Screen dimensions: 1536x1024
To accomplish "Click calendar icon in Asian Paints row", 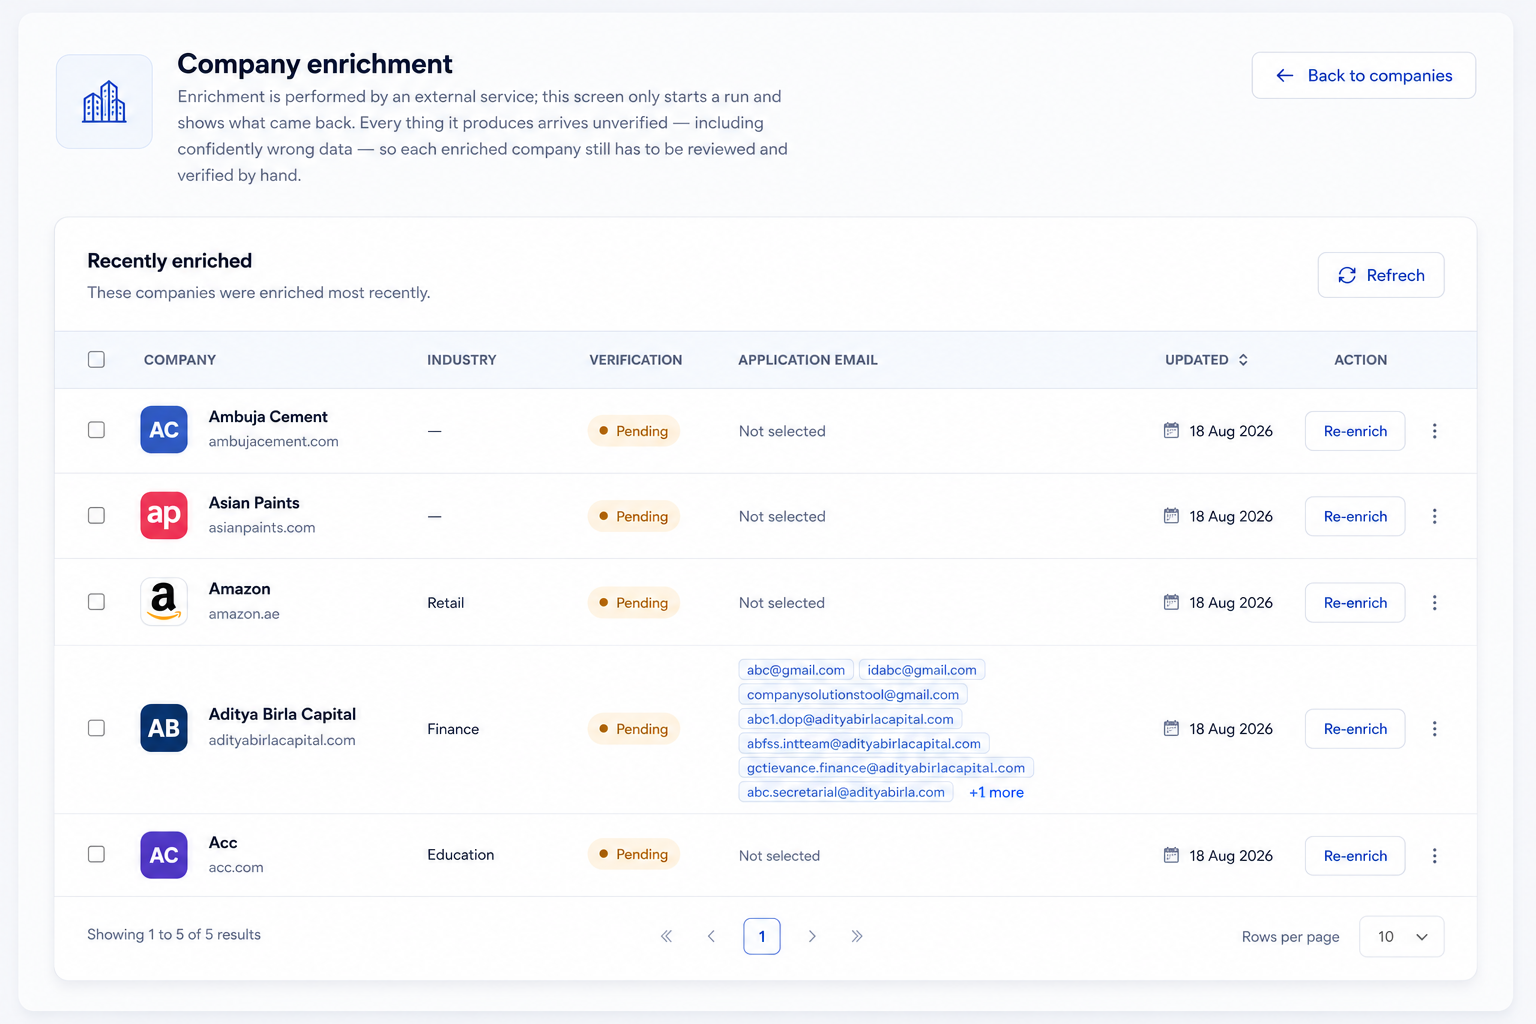I will pyautogui.click(x=1171, y=515).
